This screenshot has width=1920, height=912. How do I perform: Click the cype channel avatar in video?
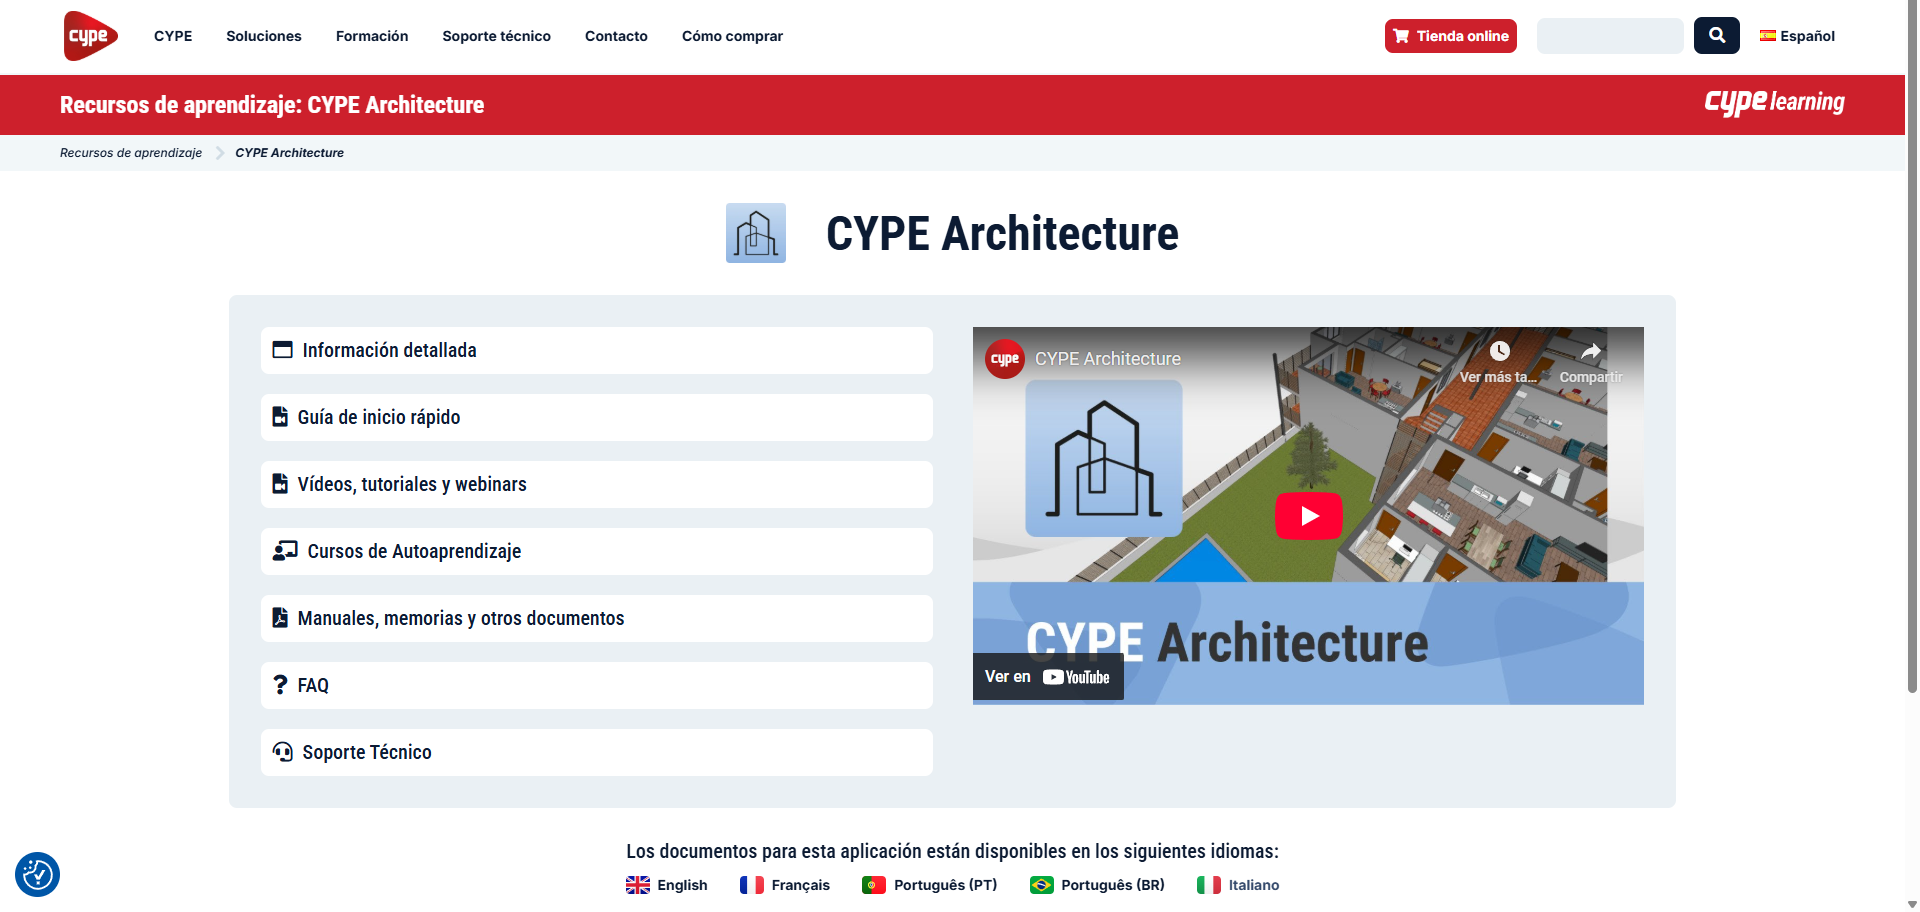tap(1004, 359)
